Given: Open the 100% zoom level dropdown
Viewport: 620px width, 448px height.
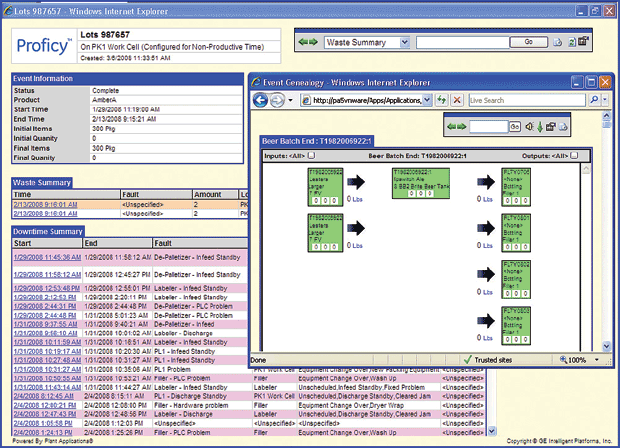Looking at the screenshot, I should [597, 360].
